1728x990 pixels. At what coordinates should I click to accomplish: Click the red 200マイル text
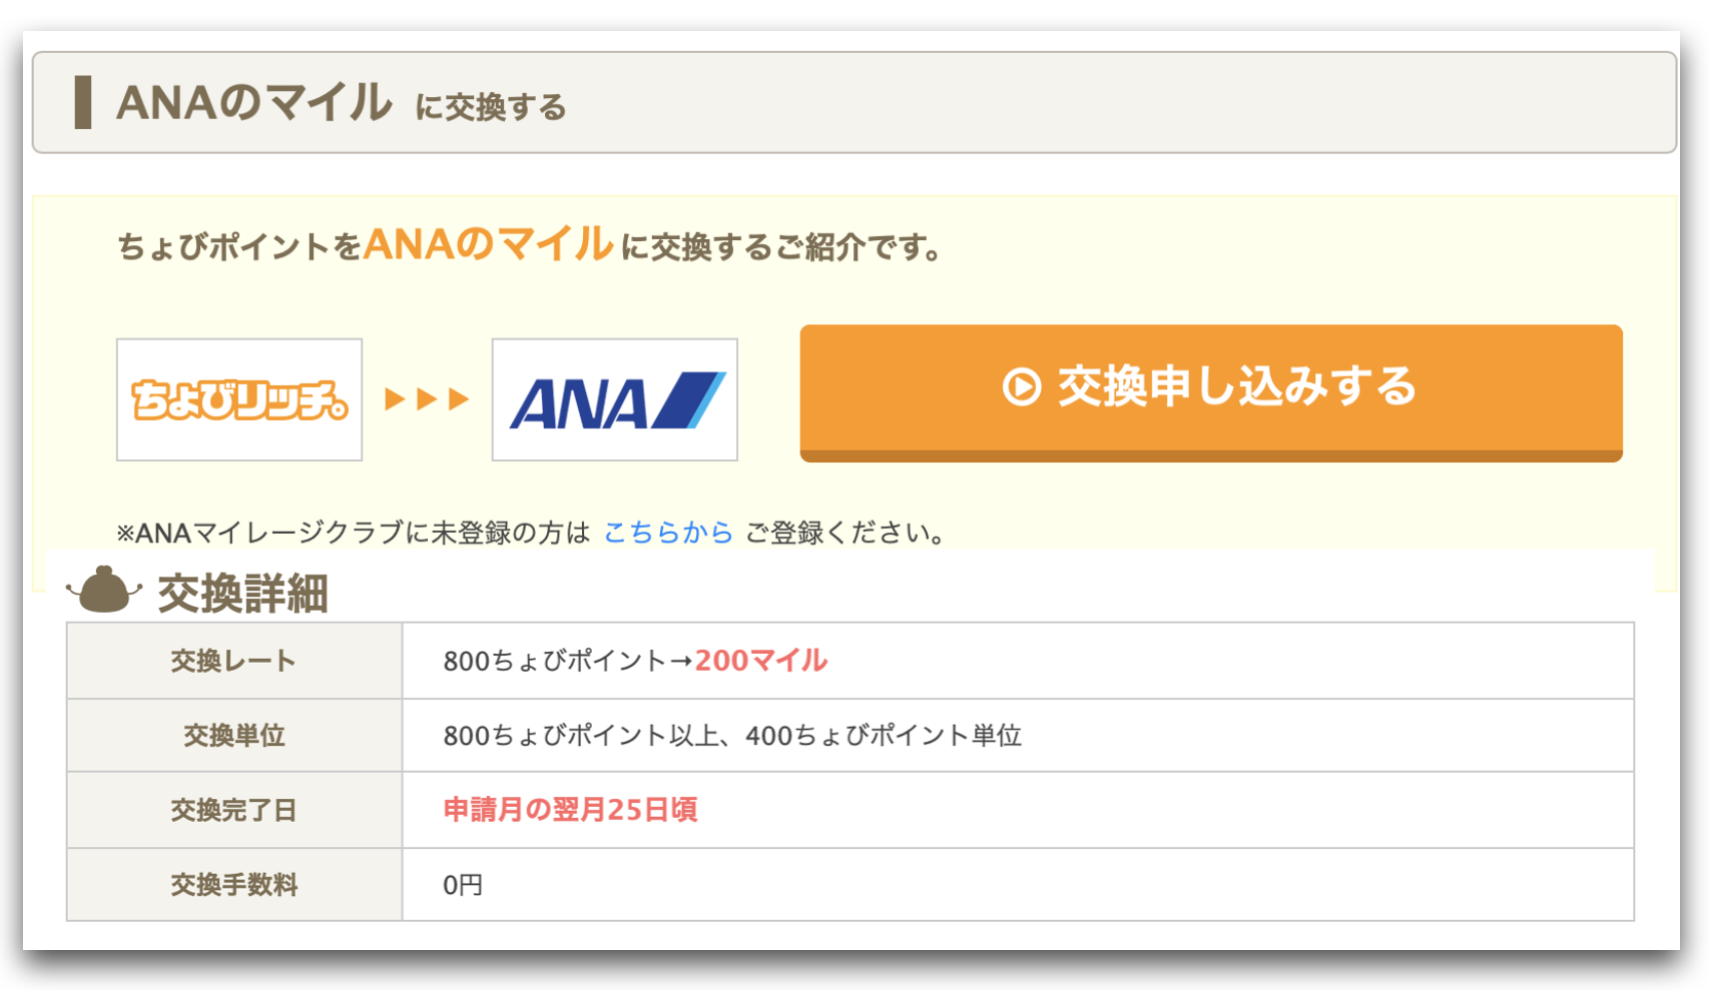pyautogui.click(x=761, y=660)
